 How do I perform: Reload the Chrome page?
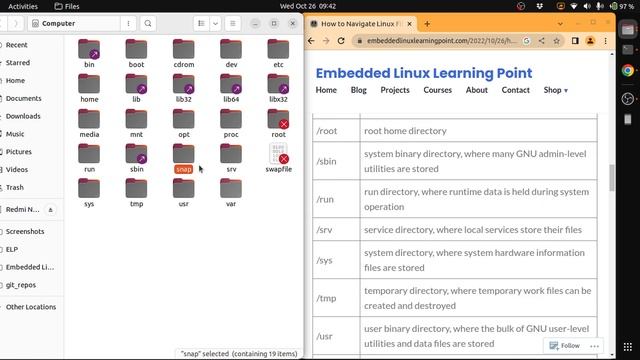point(341,41)
